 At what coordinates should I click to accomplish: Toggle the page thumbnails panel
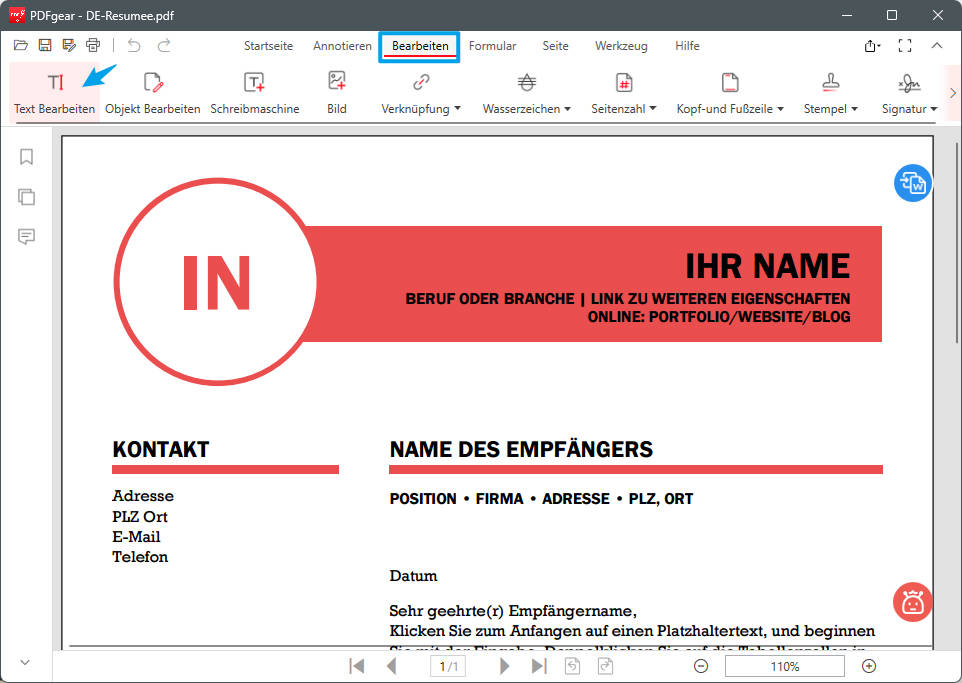tap(26, 197)
